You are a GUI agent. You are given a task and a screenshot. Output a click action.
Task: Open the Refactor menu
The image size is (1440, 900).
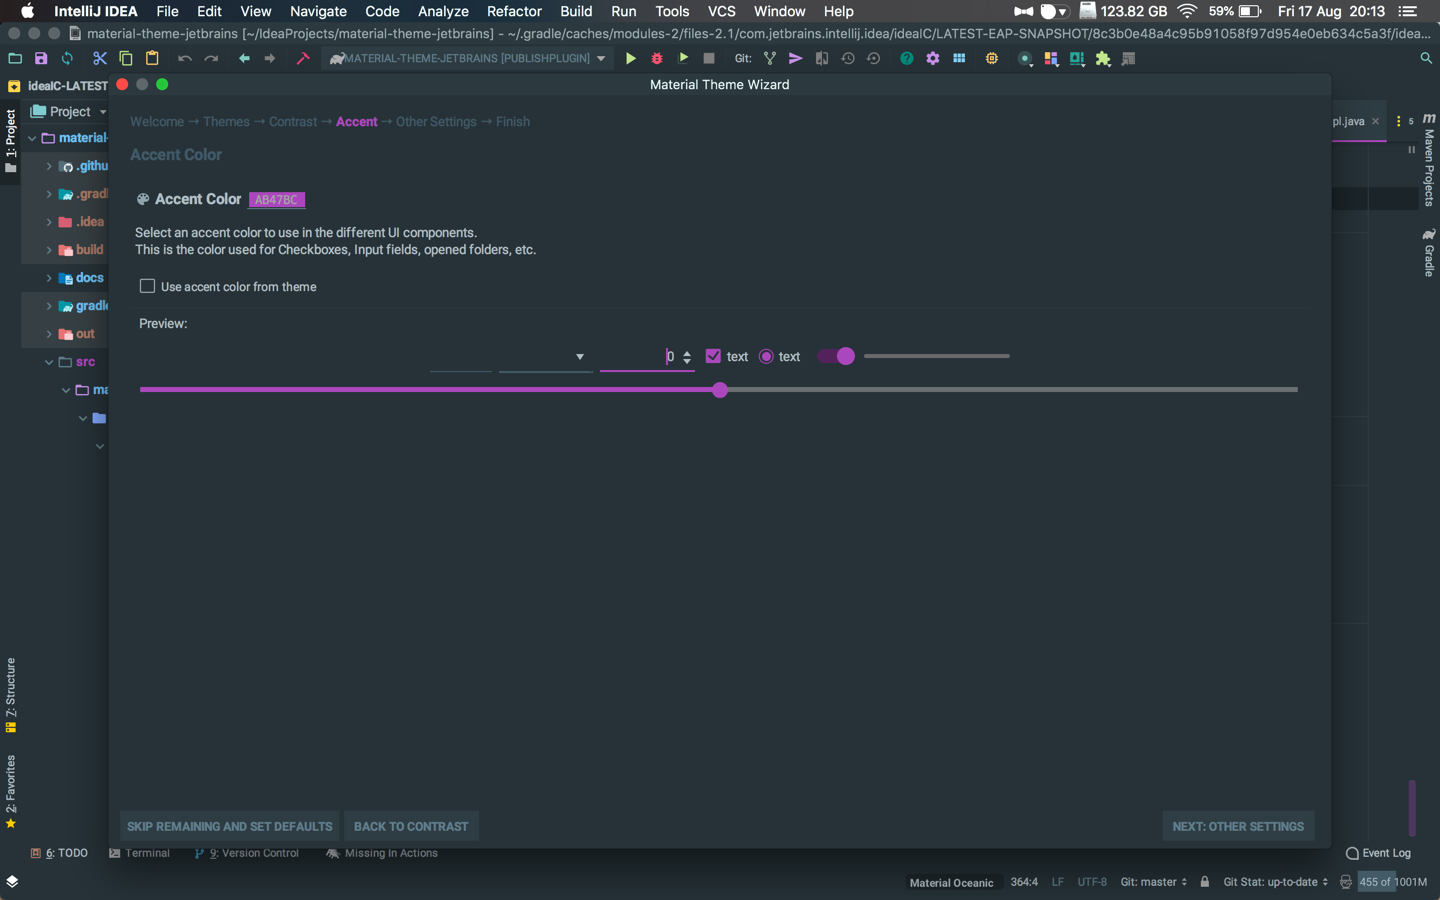pos(514,11)
